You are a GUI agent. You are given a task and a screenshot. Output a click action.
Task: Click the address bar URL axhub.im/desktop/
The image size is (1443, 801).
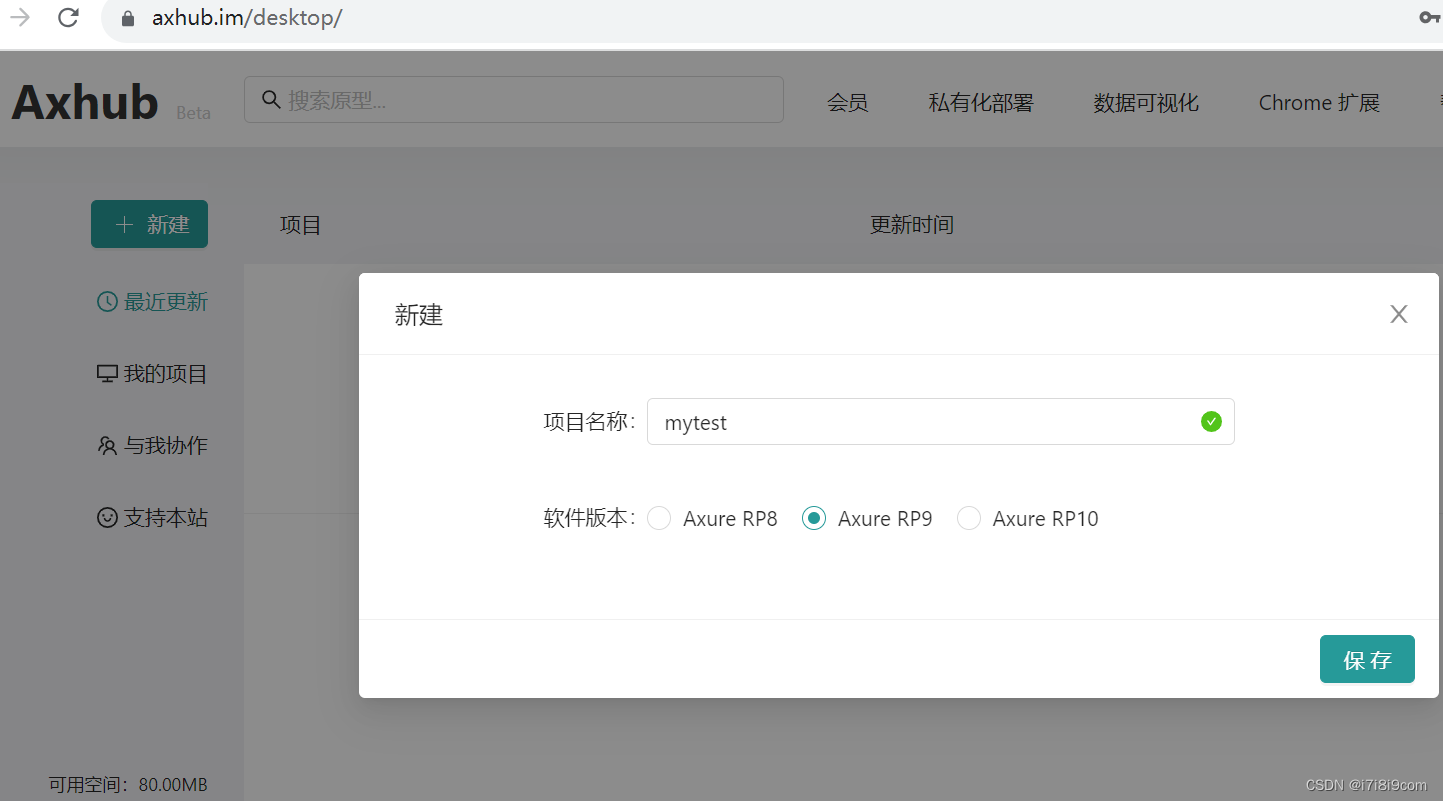click(x=247, y=18)
